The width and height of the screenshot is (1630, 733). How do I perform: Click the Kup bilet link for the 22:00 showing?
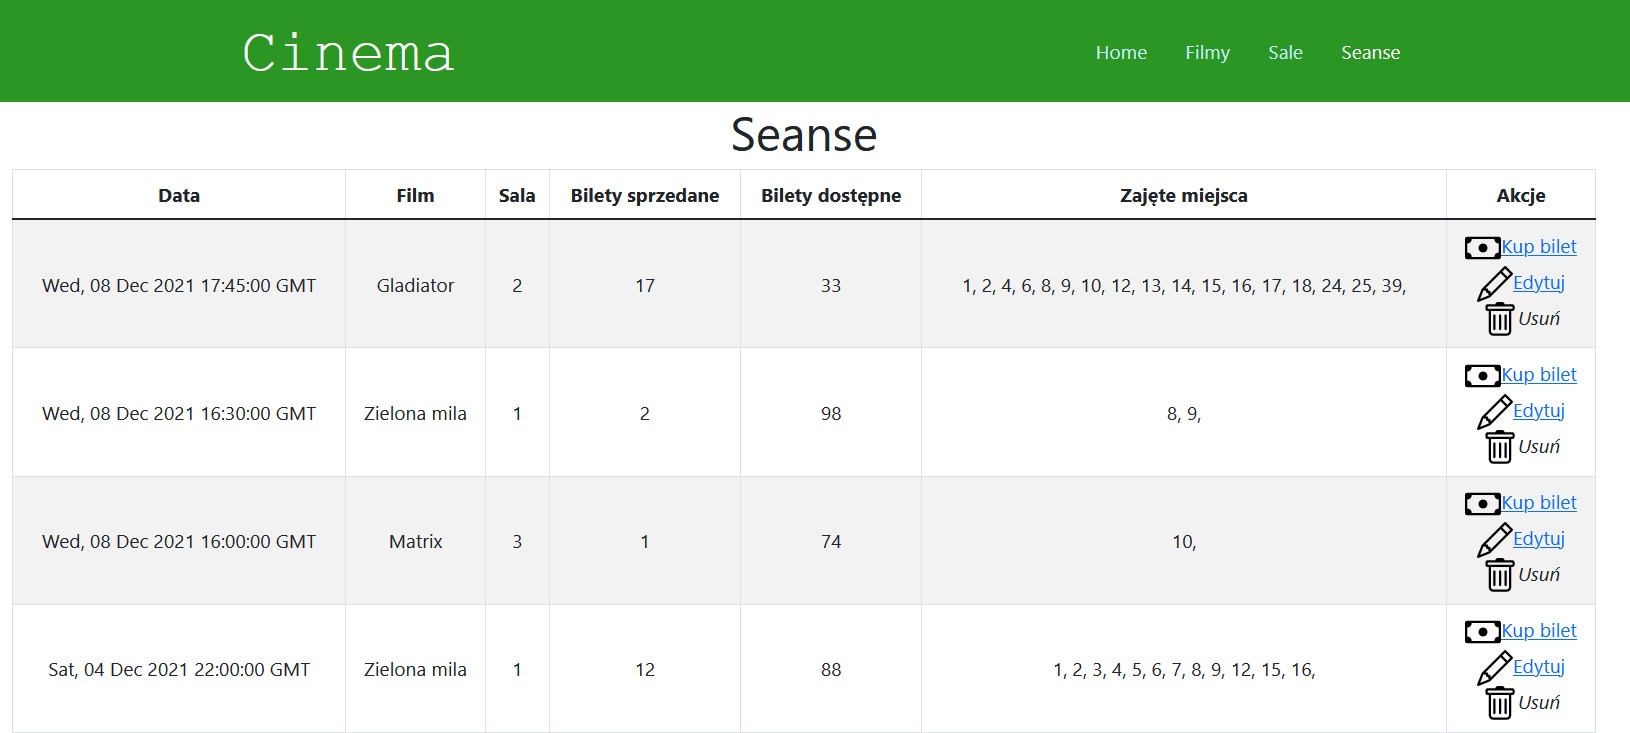coord(1539,630)
